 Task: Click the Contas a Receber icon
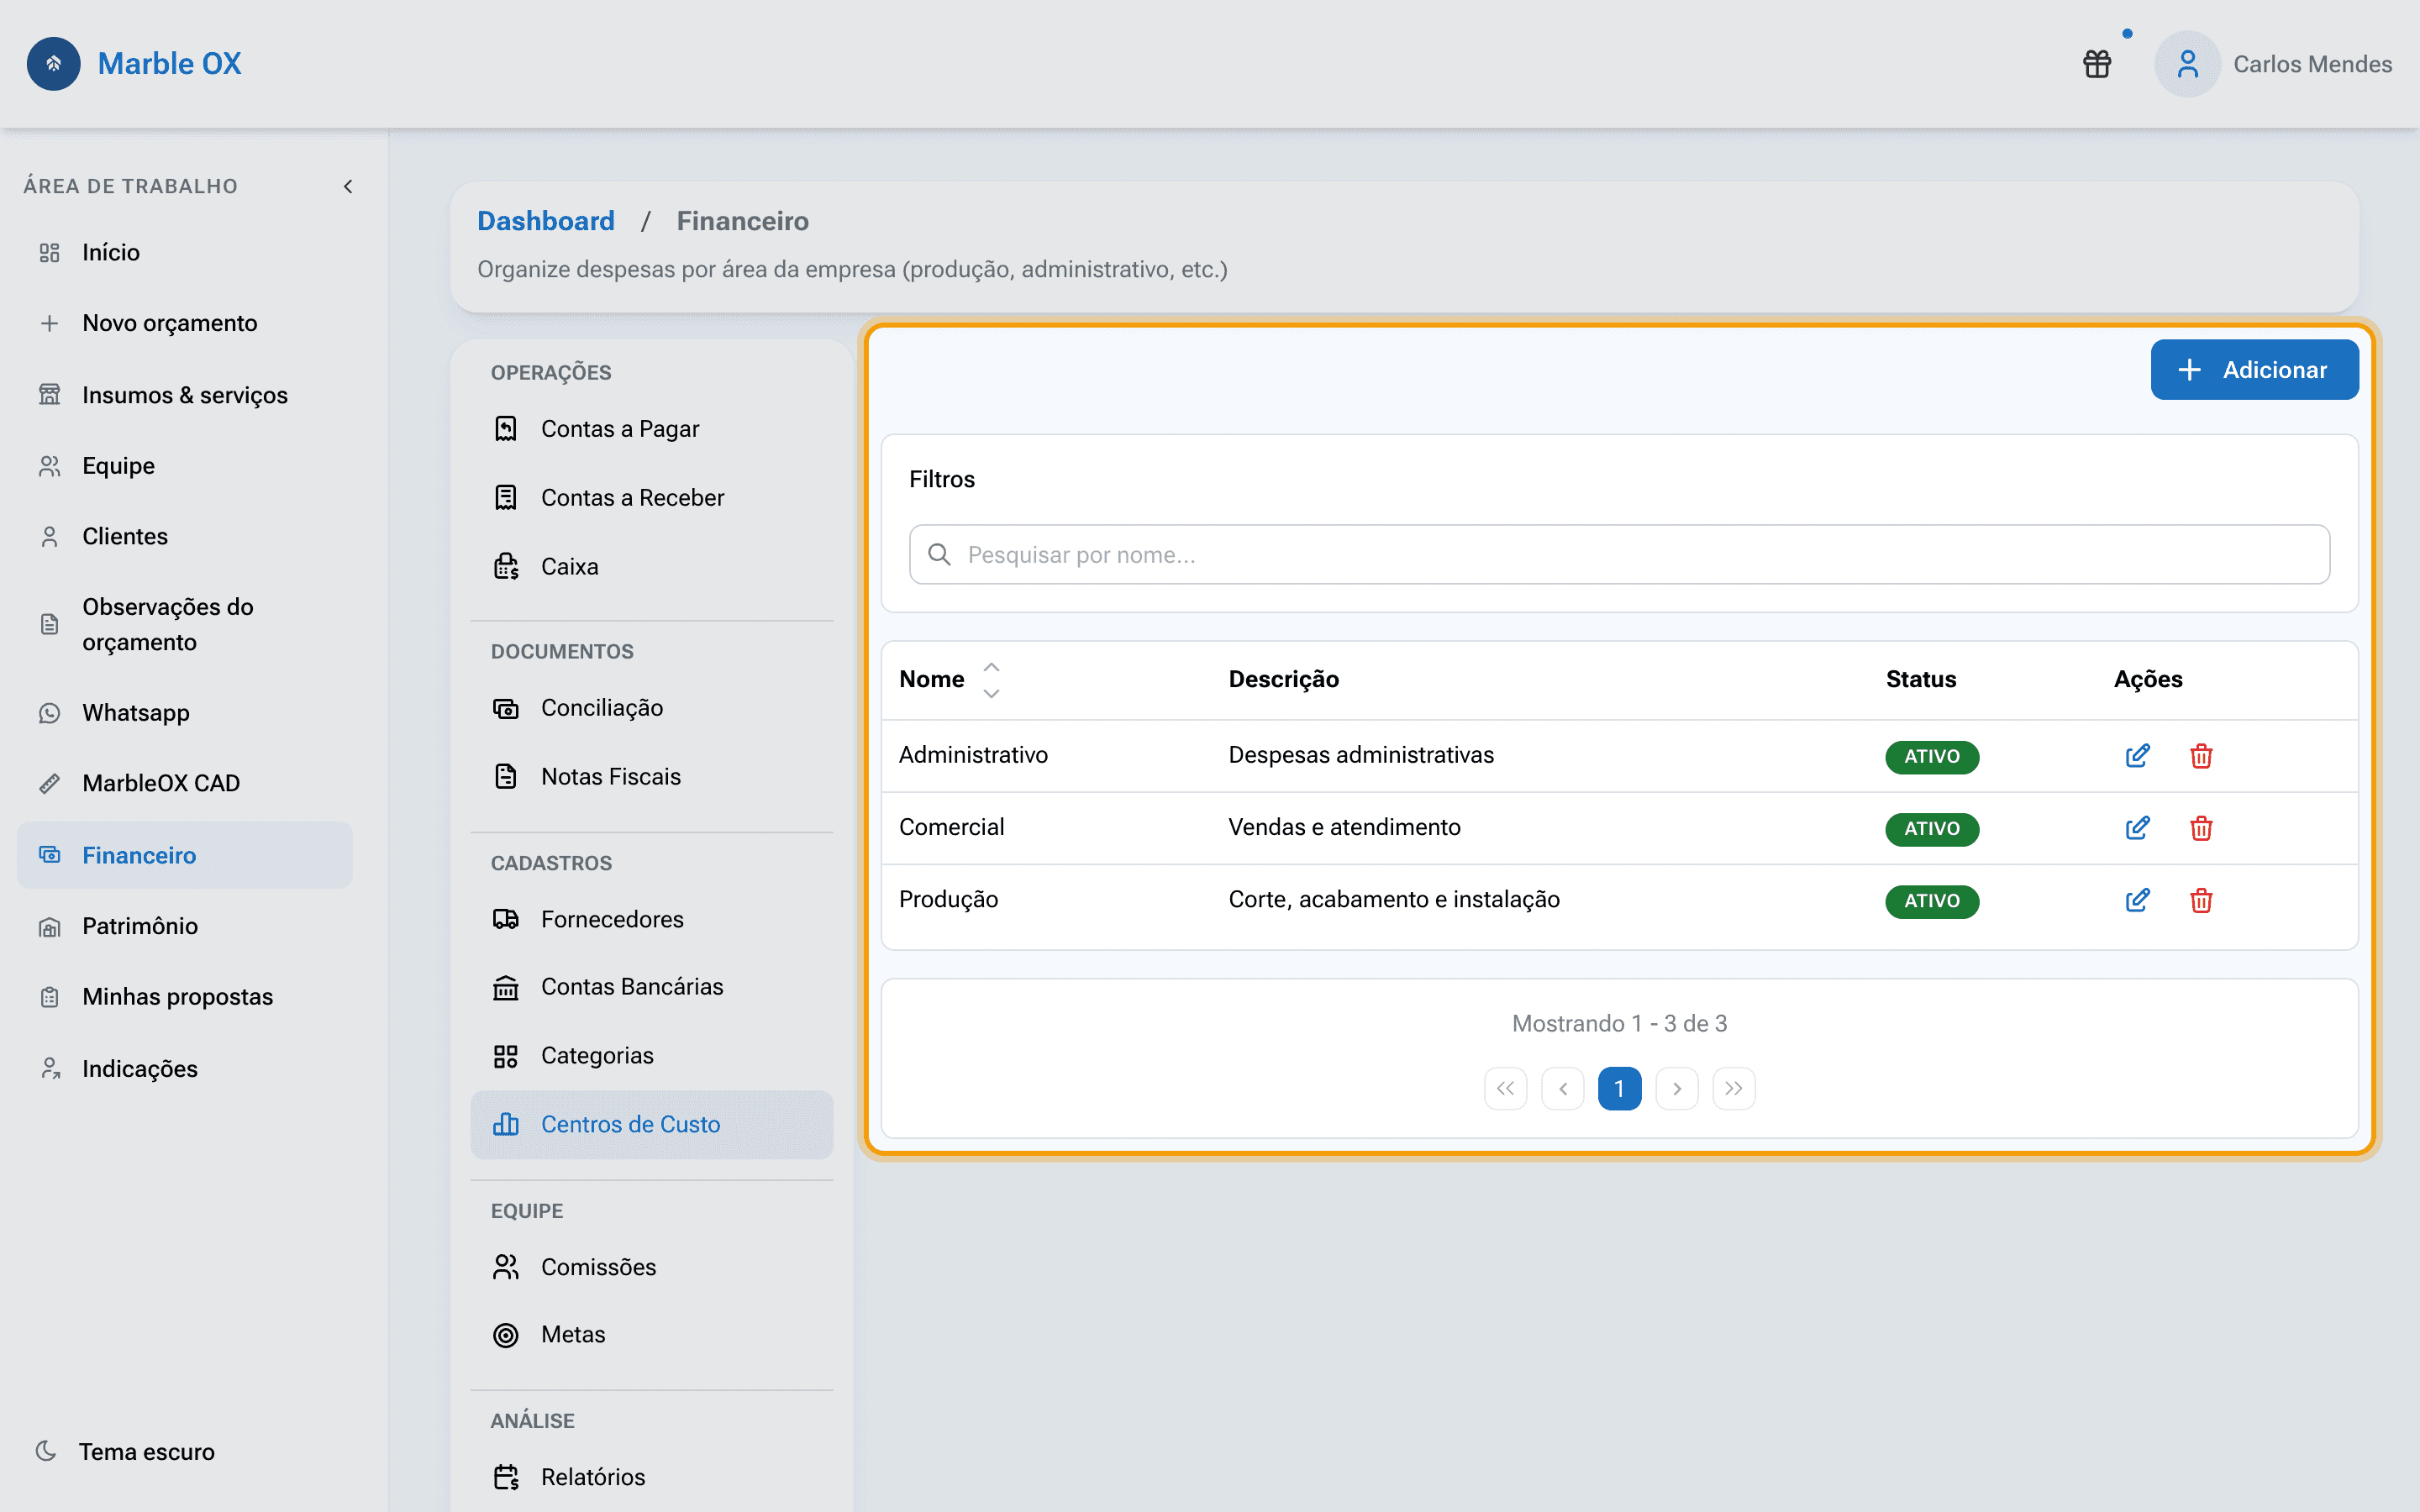[506, 498]
